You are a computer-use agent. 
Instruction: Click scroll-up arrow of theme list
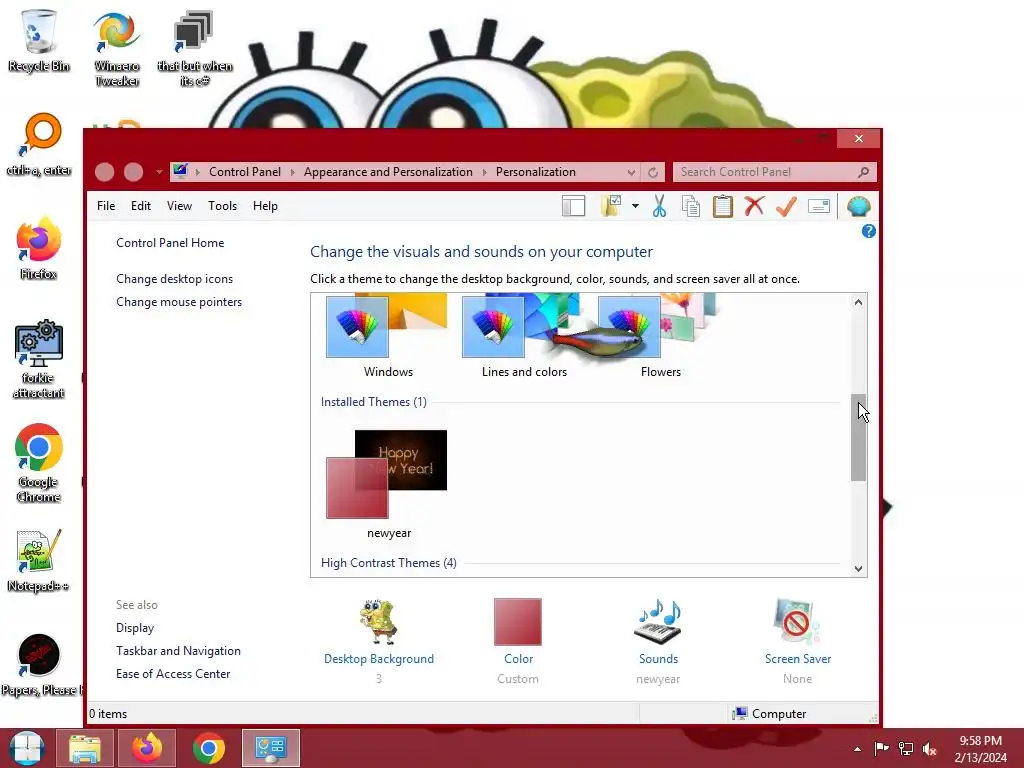click(858, 302)
